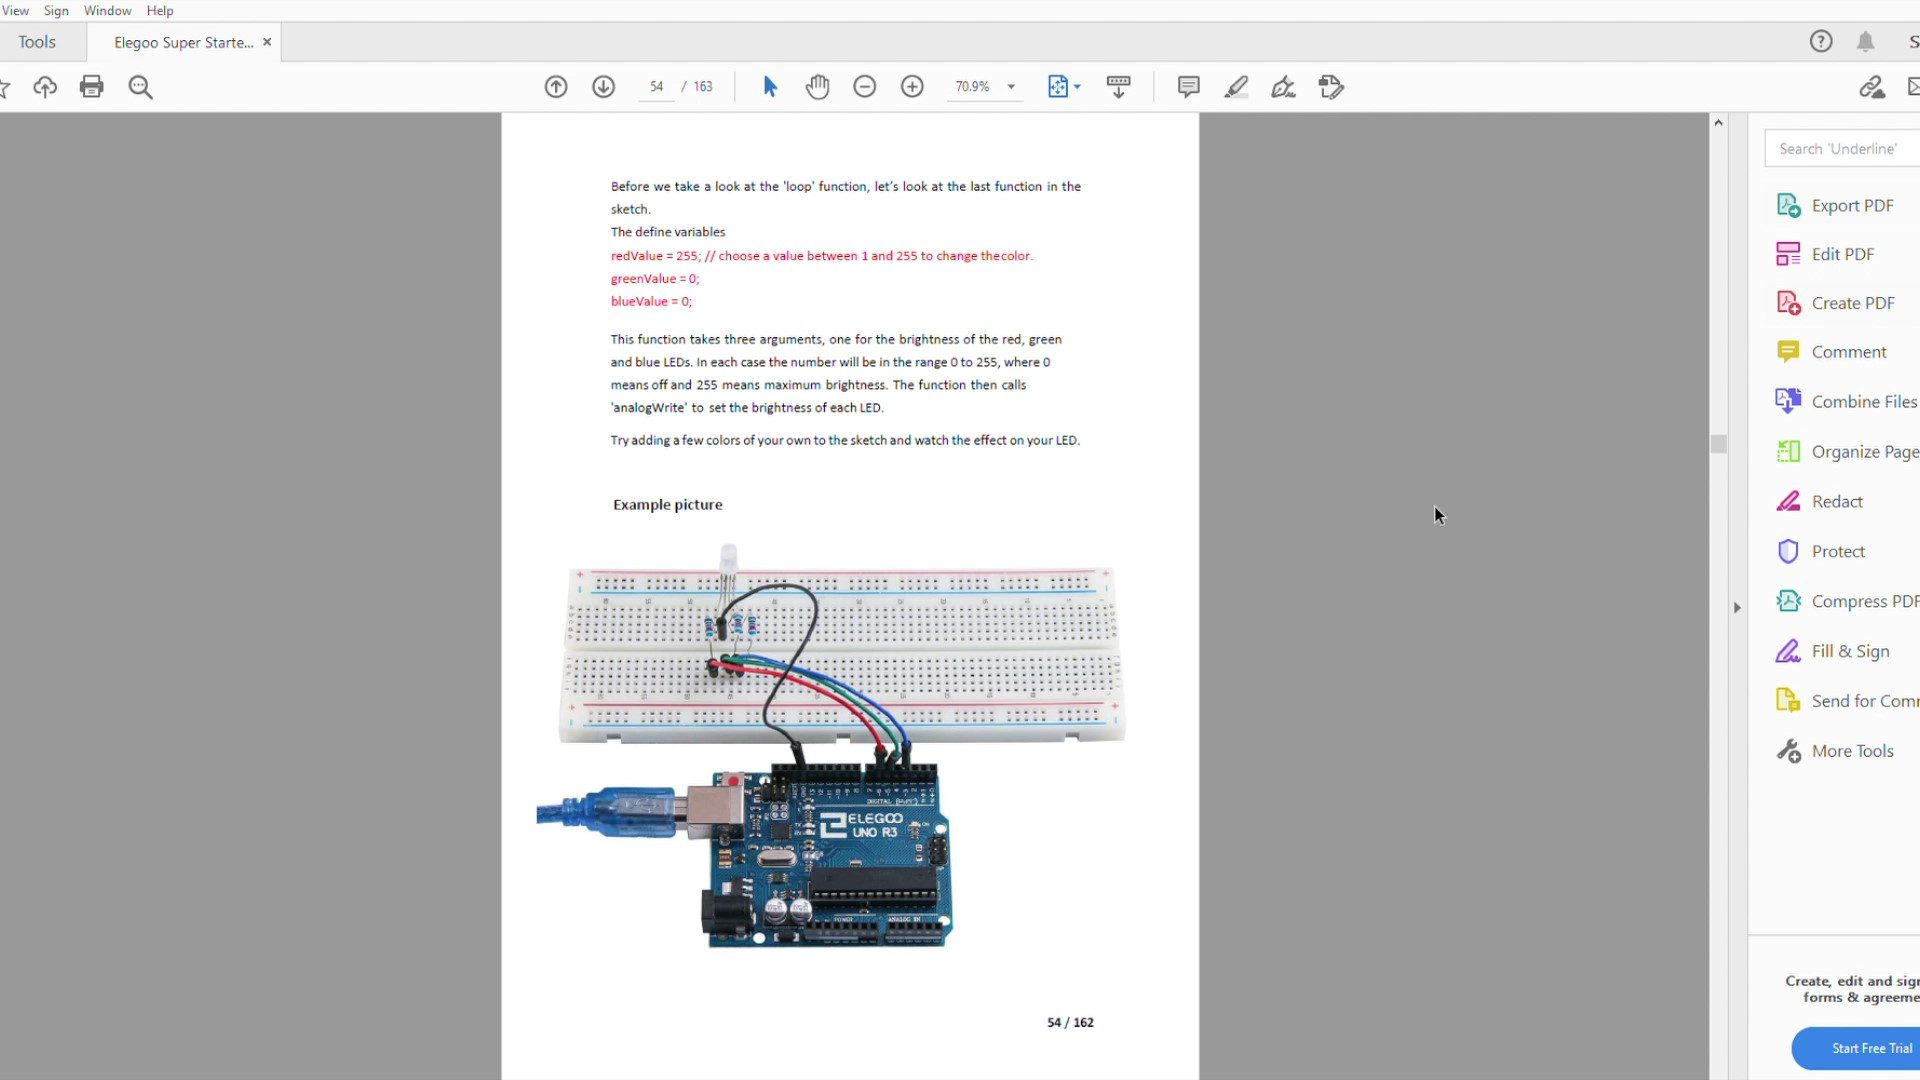Go to next page with down arrow
The width and height of the screenshot is (1920, 1080).
[603, 87]
